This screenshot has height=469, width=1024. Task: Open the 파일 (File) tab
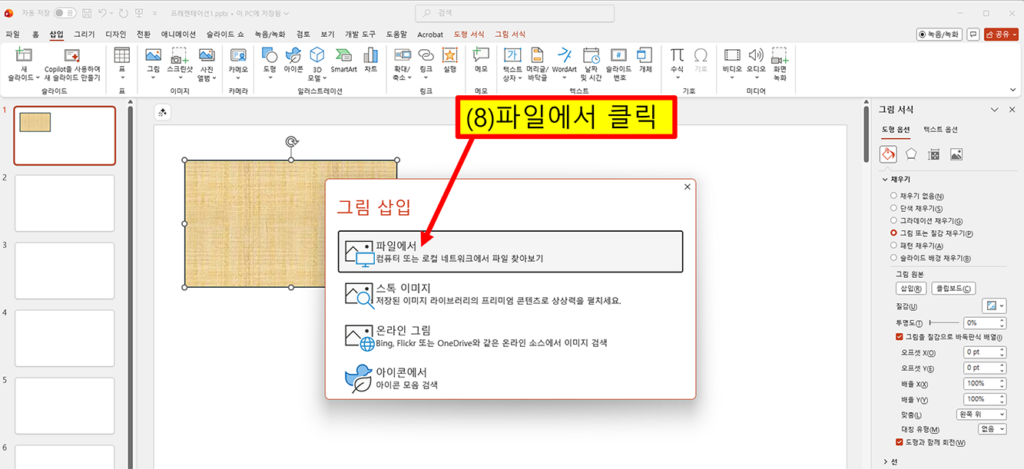pyautogui.click(x=12, y=34)
